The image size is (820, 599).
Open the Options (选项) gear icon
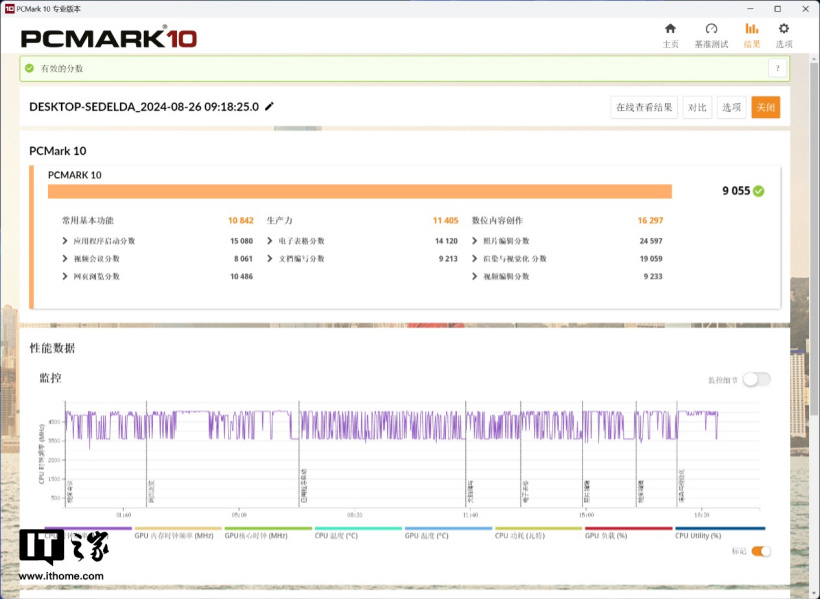tap(784, 35)
